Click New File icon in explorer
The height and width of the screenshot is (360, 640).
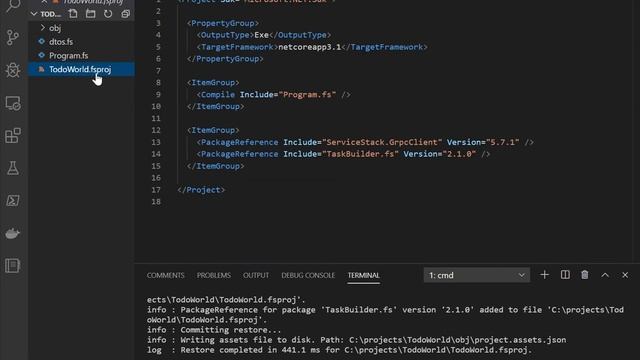[73, 14]
